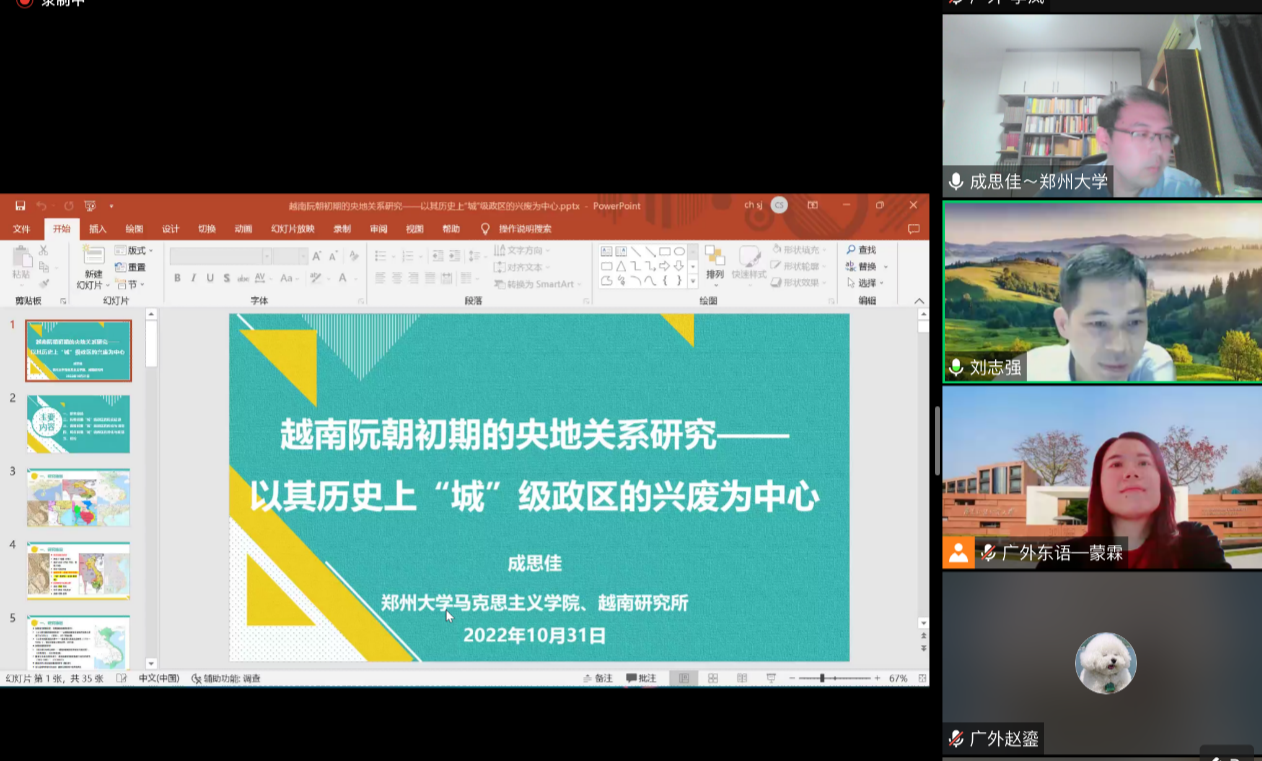Open the Insert (插入) ribbon tab
The width and height of the screenshot is (1262, 761).
click(98, 229)
